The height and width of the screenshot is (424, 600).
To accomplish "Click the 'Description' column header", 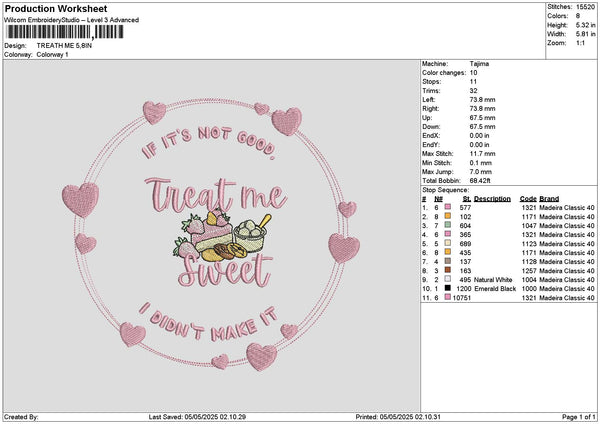I will pyautogui.click(x=492, y=199).
